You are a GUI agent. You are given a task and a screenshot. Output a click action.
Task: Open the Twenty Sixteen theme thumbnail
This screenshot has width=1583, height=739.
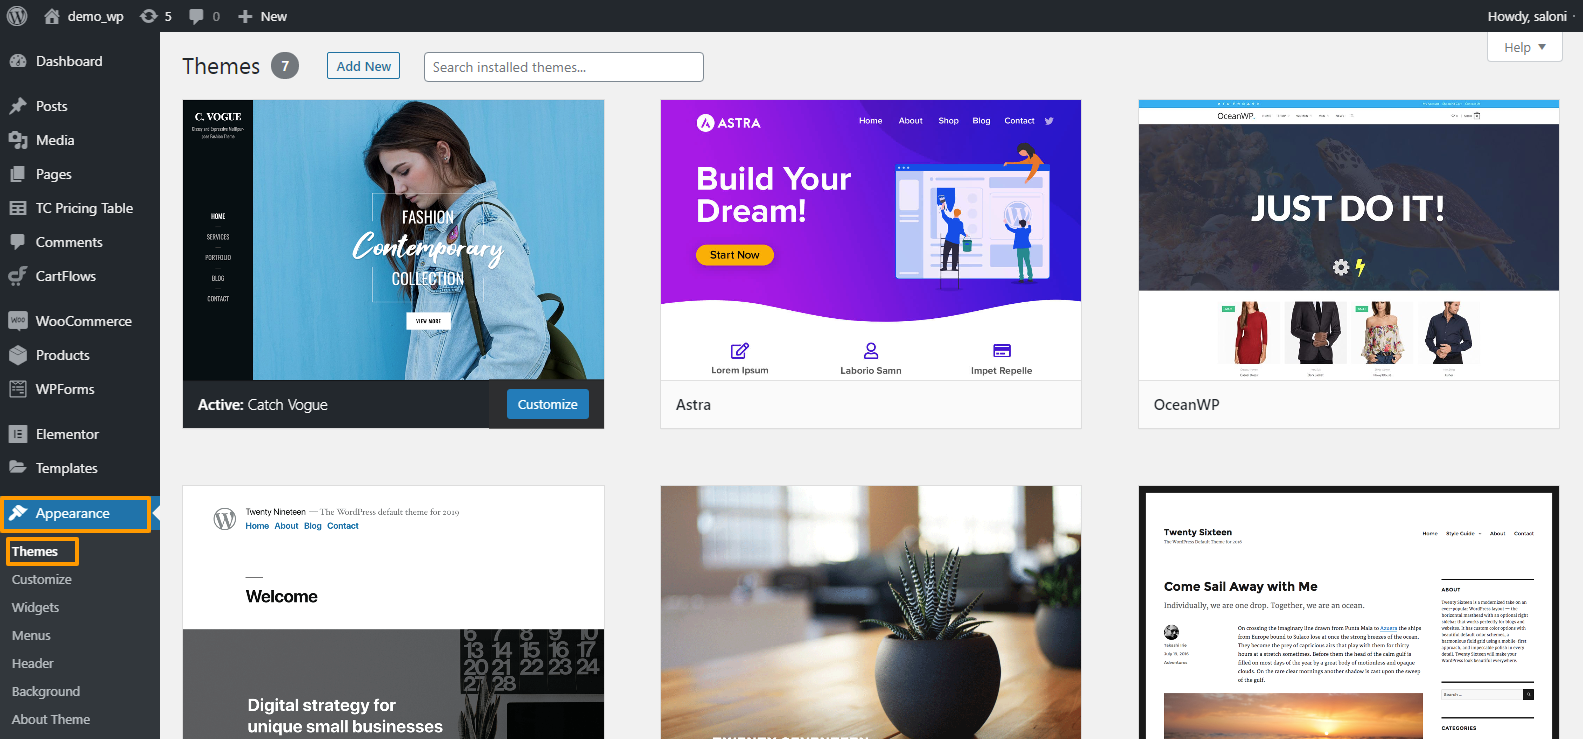(x=1349, y=613)
